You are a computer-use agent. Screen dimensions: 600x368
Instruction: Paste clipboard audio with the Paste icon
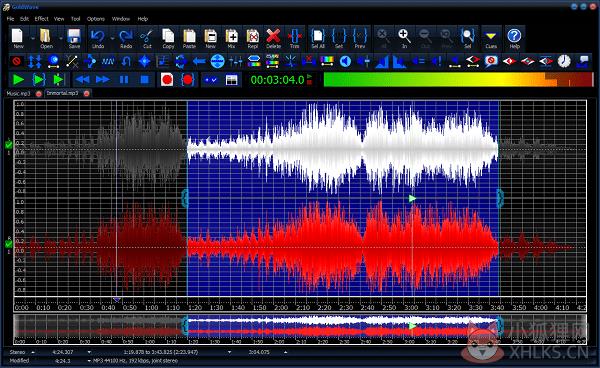189,38
